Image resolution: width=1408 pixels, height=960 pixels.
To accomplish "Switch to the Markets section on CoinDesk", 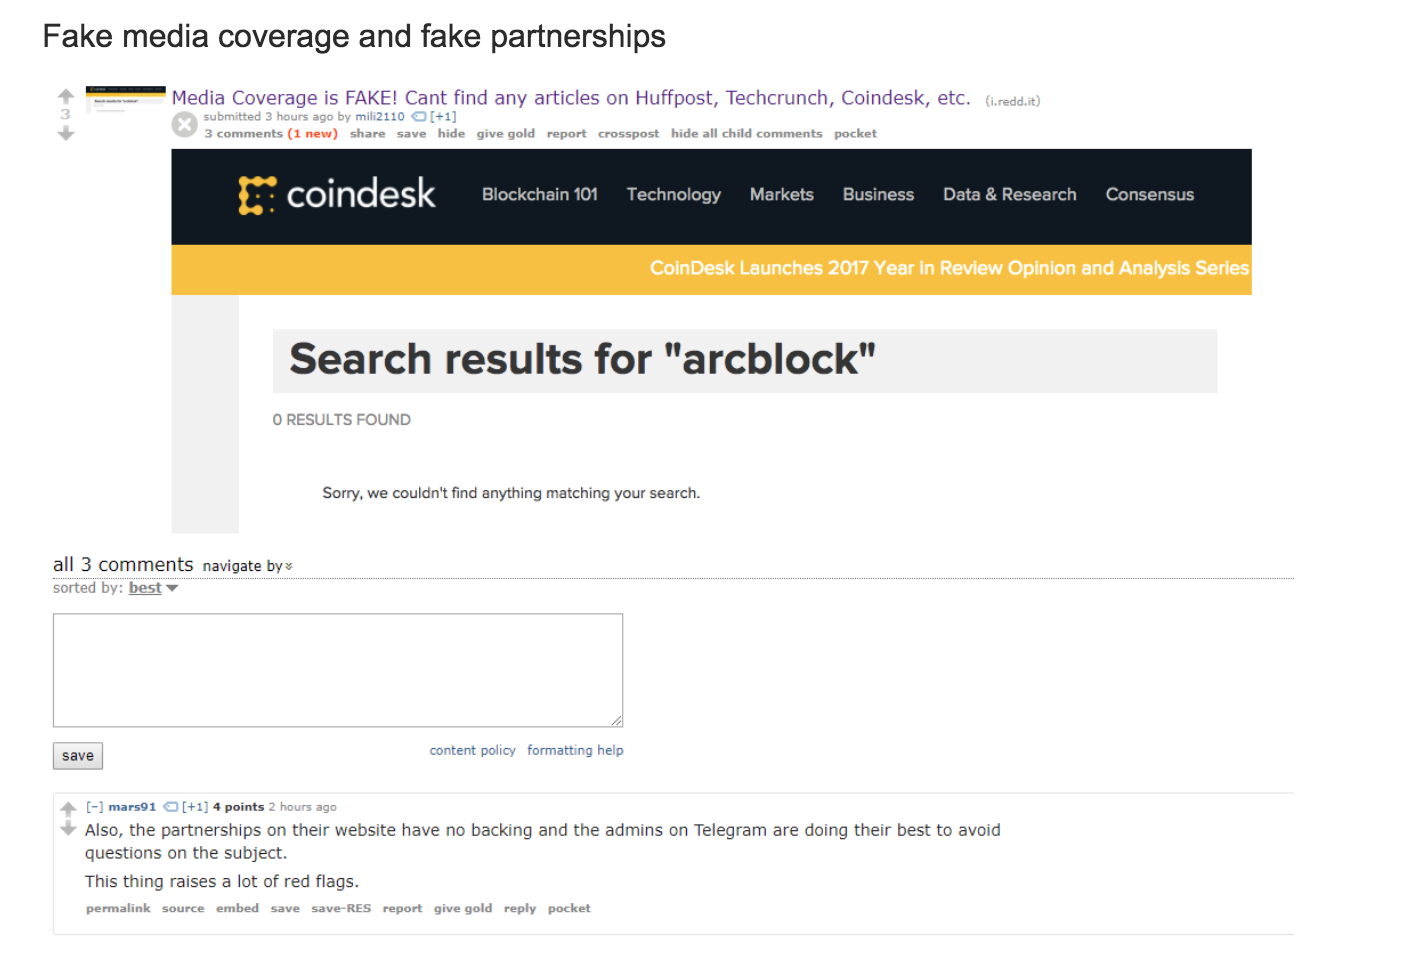I will pos(782,194).
